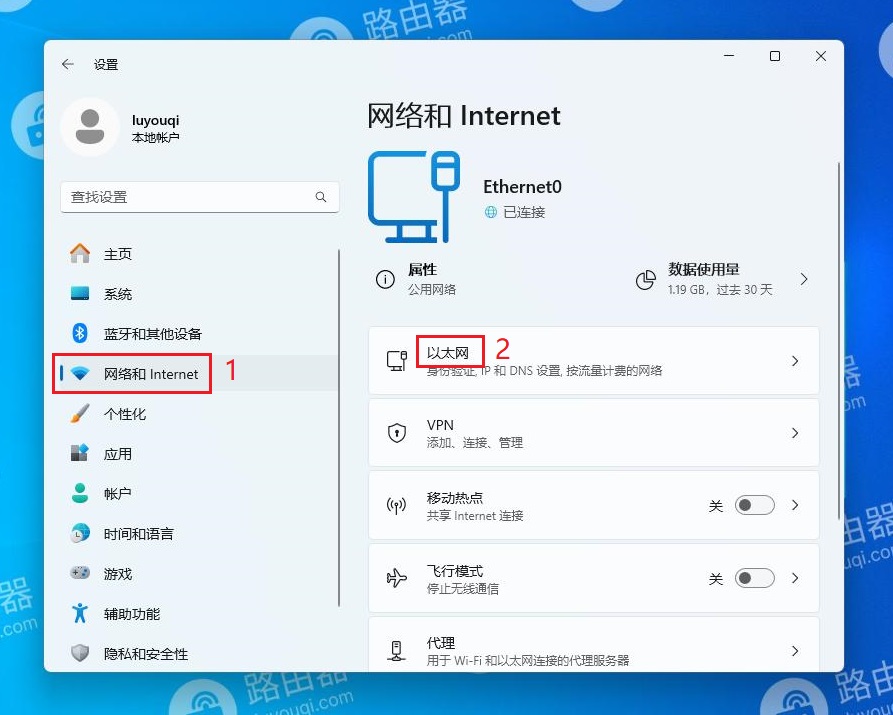This screenshot has width=893, height=715.
Task: Open the 以太网 row chevron
Action: click(795, 361)
